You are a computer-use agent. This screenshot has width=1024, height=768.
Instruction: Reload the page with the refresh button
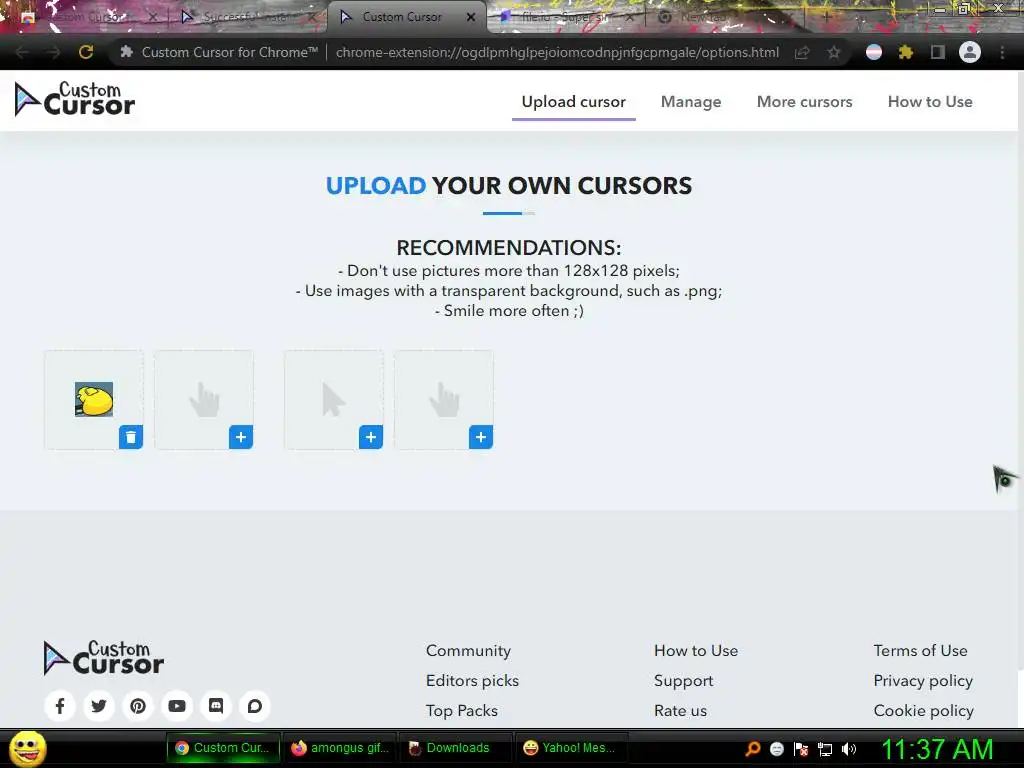point(86,52)
